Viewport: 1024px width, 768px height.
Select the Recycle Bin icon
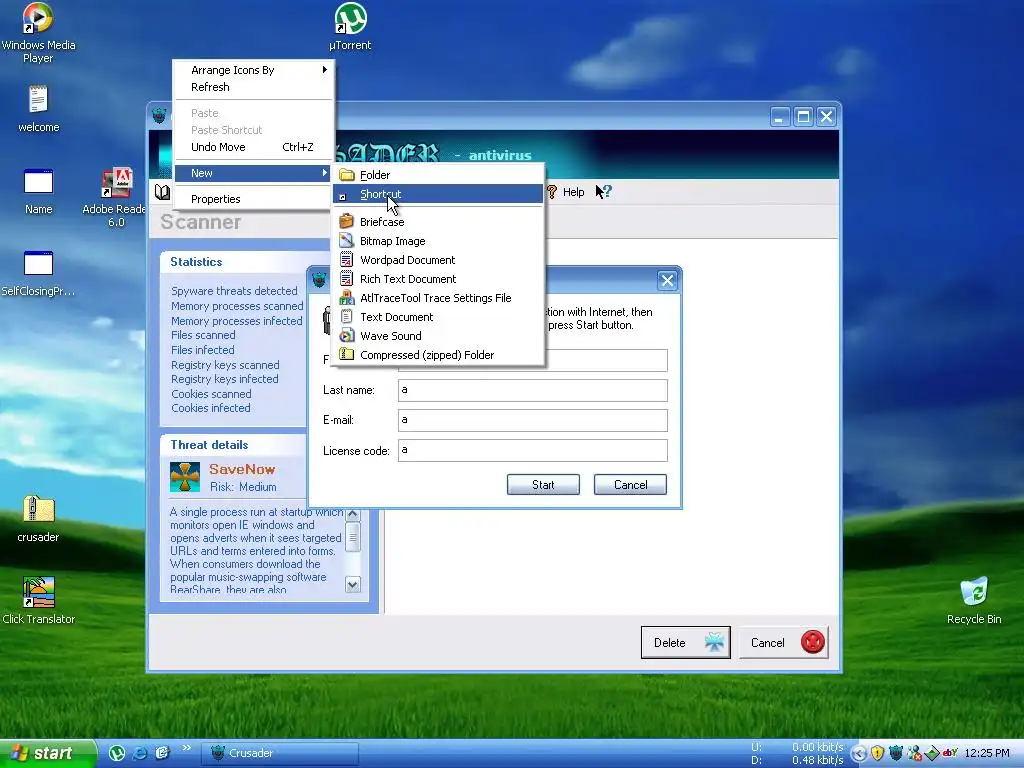pos(974,601)
